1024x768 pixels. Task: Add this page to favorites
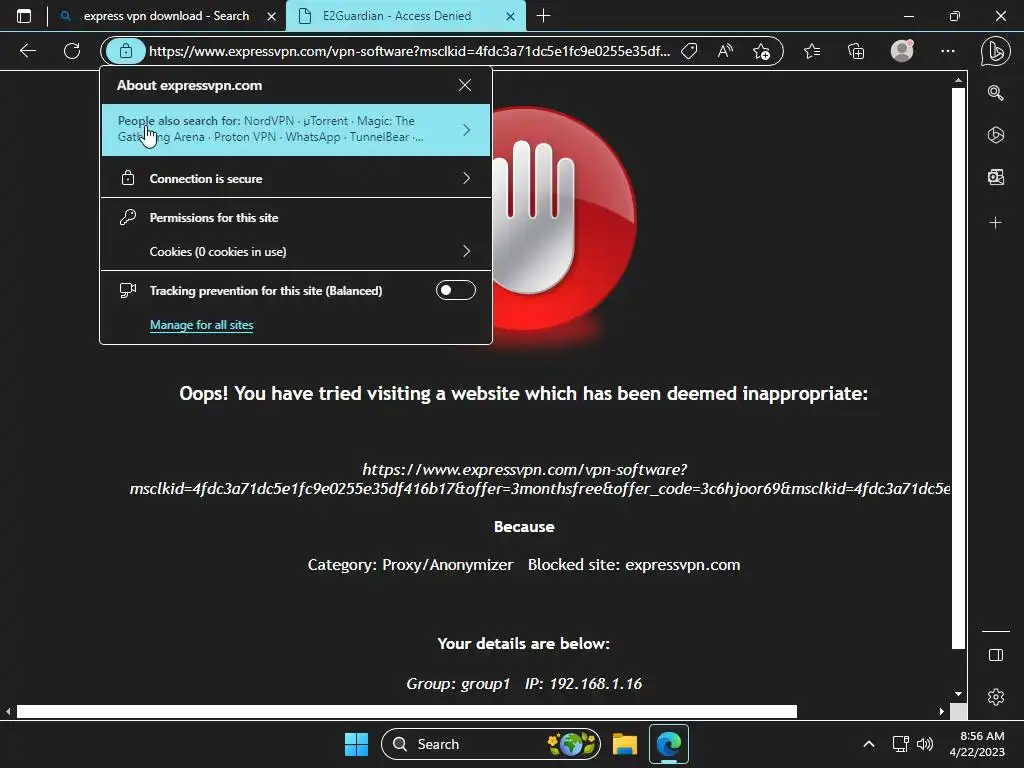click(x=761, y=51)
